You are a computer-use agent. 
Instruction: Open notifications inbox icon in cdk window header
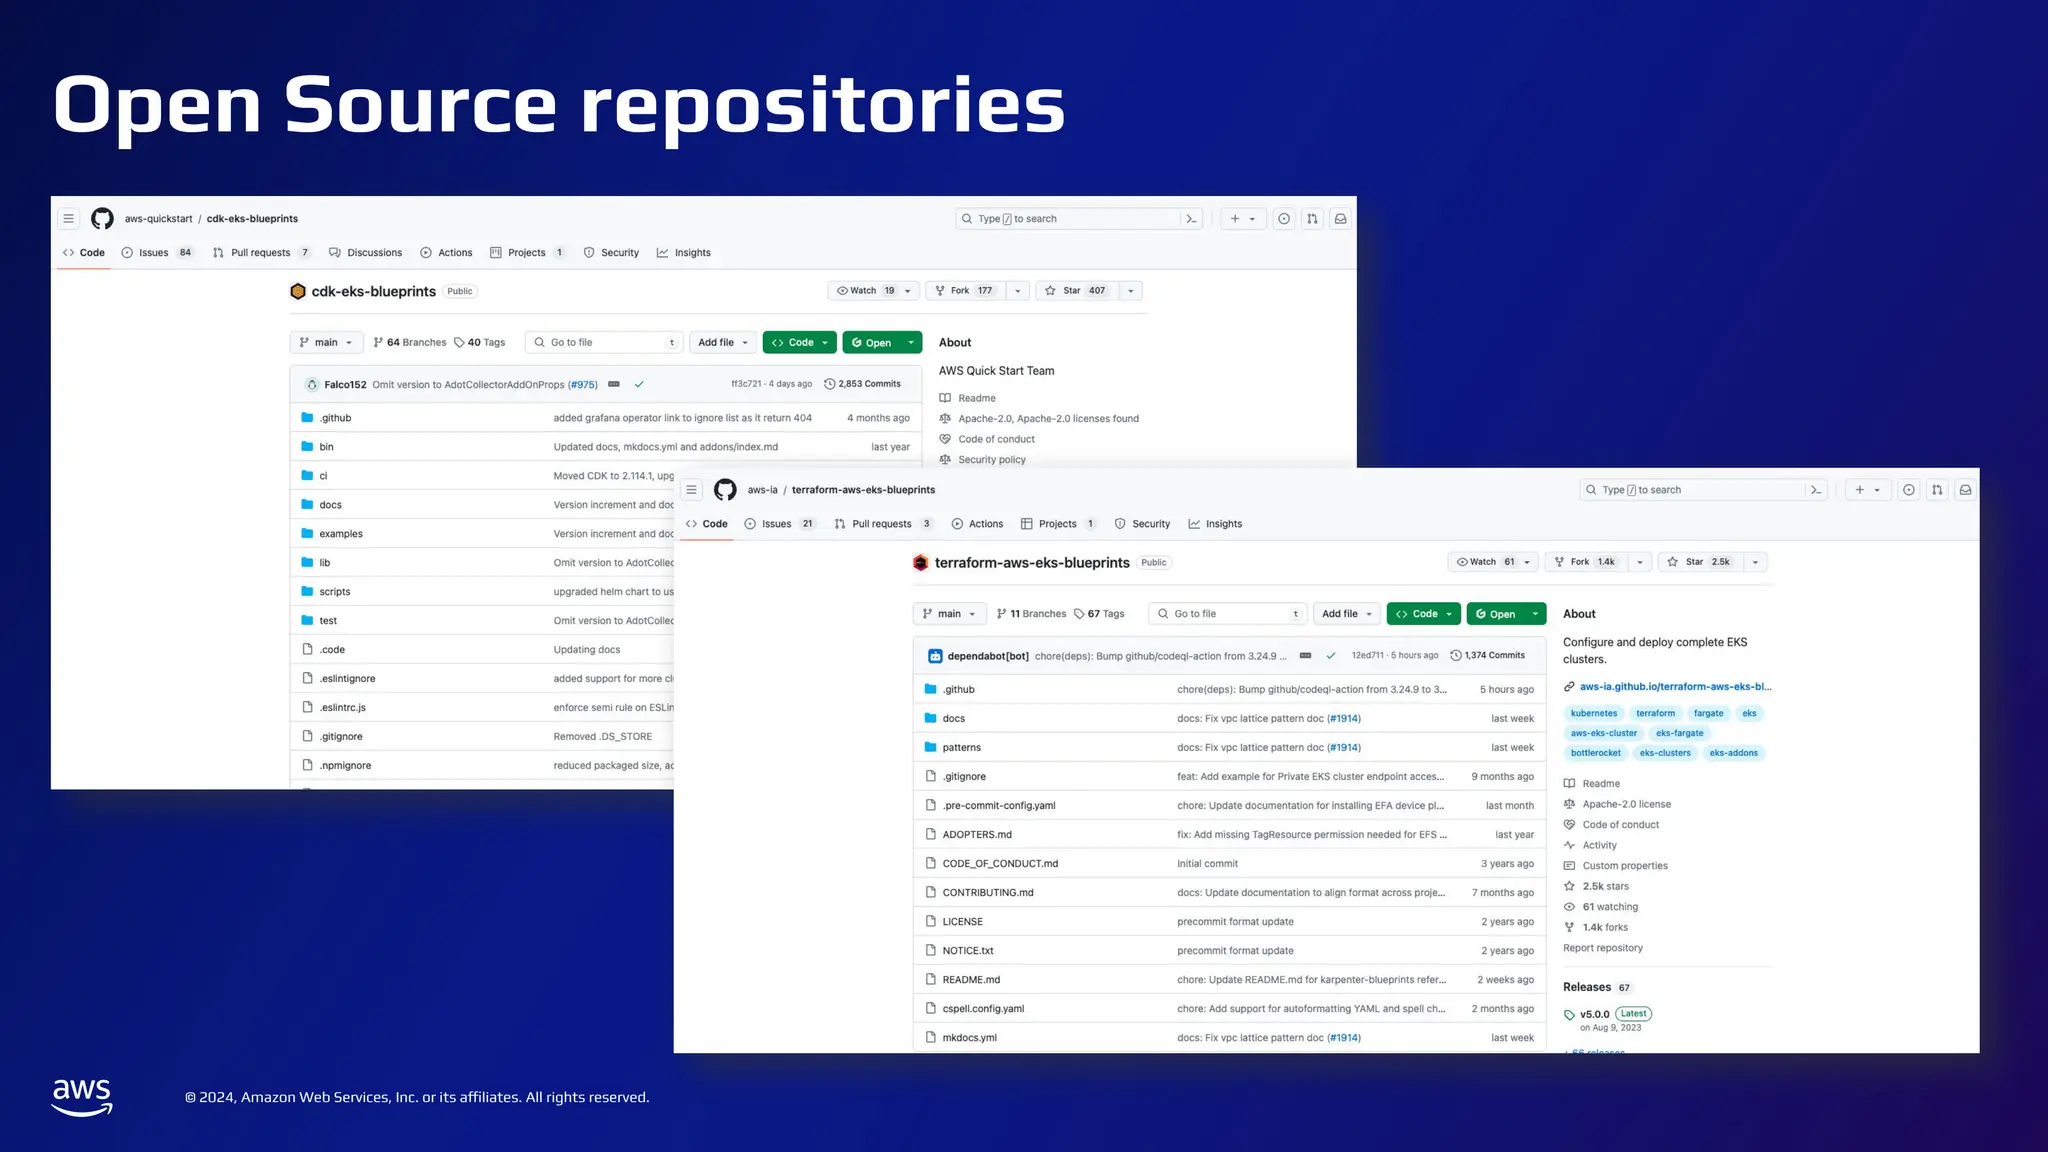tap(1341, 219)
